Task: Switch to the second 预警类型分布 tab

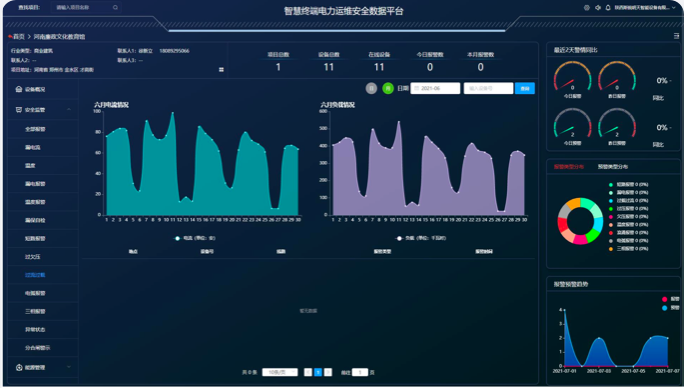Action: pos(612,167)
